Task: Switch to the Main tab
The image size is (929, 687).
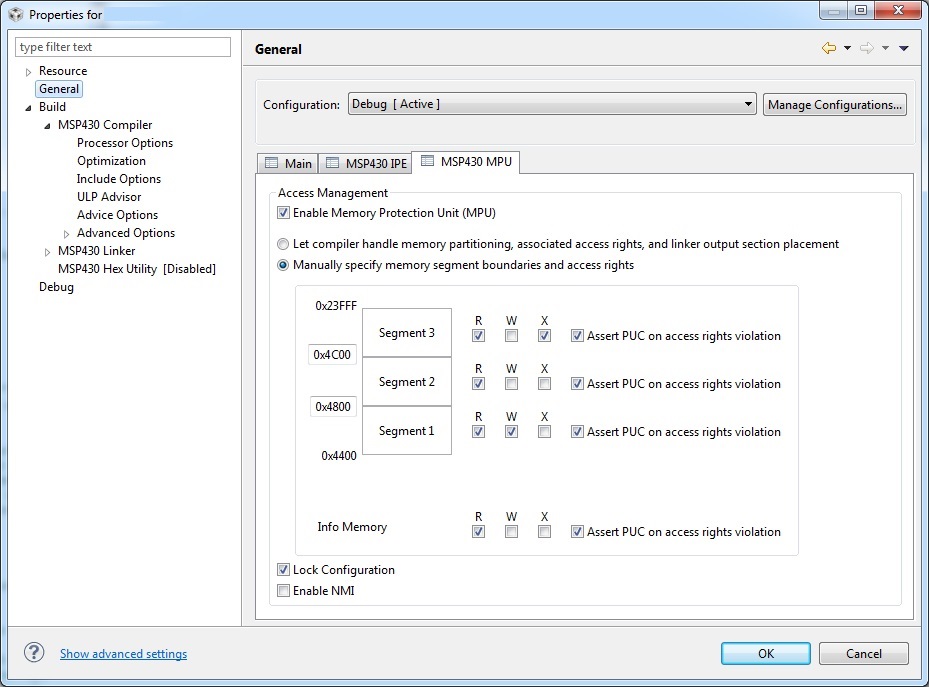Action: 288,163
